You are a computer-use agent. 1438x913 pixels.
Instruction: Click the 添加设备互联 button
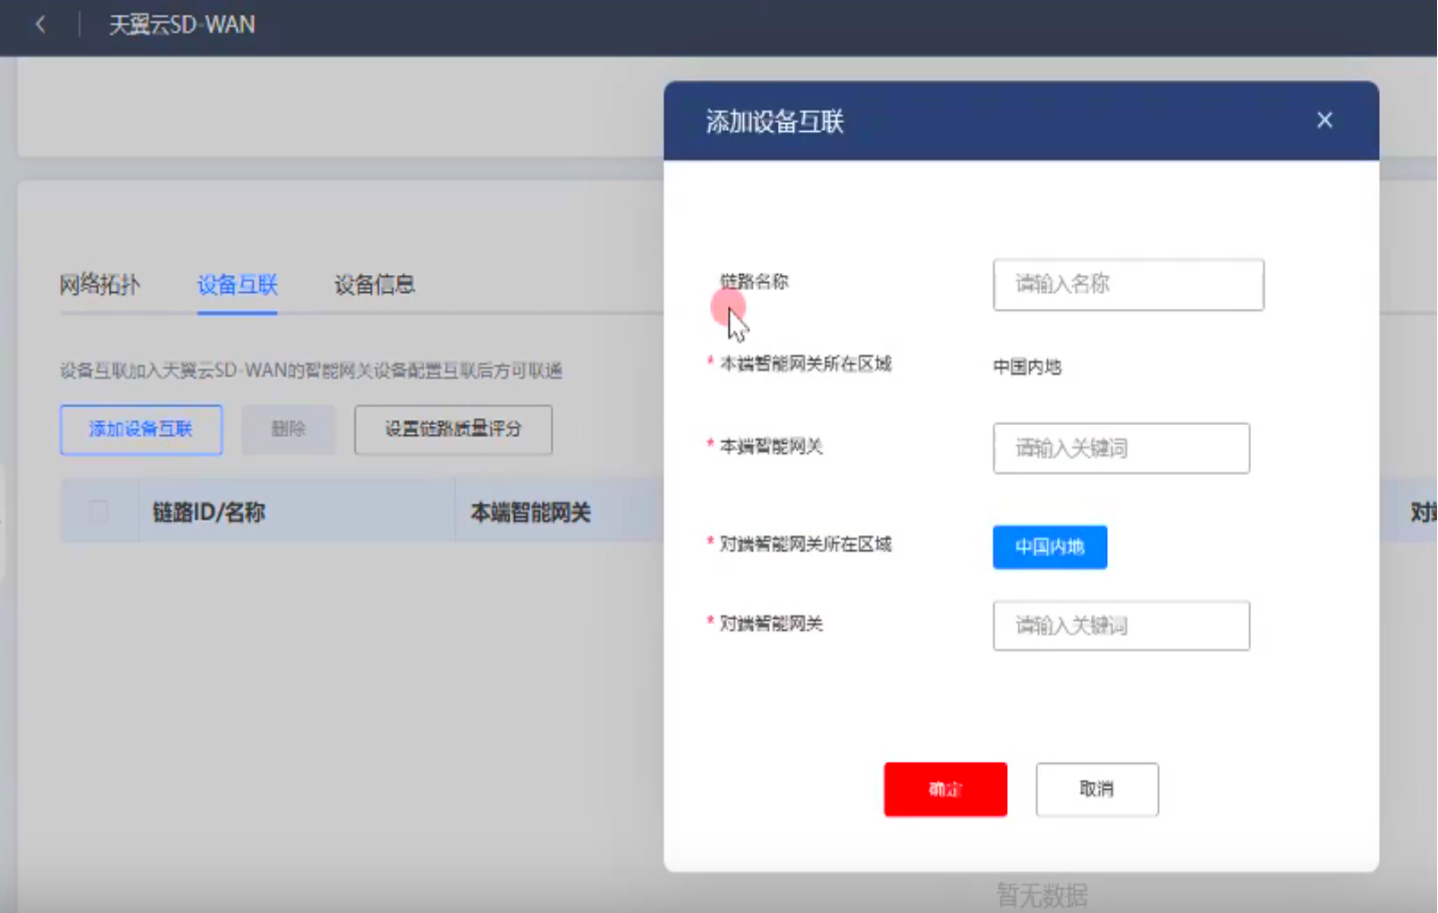[140, 430]
